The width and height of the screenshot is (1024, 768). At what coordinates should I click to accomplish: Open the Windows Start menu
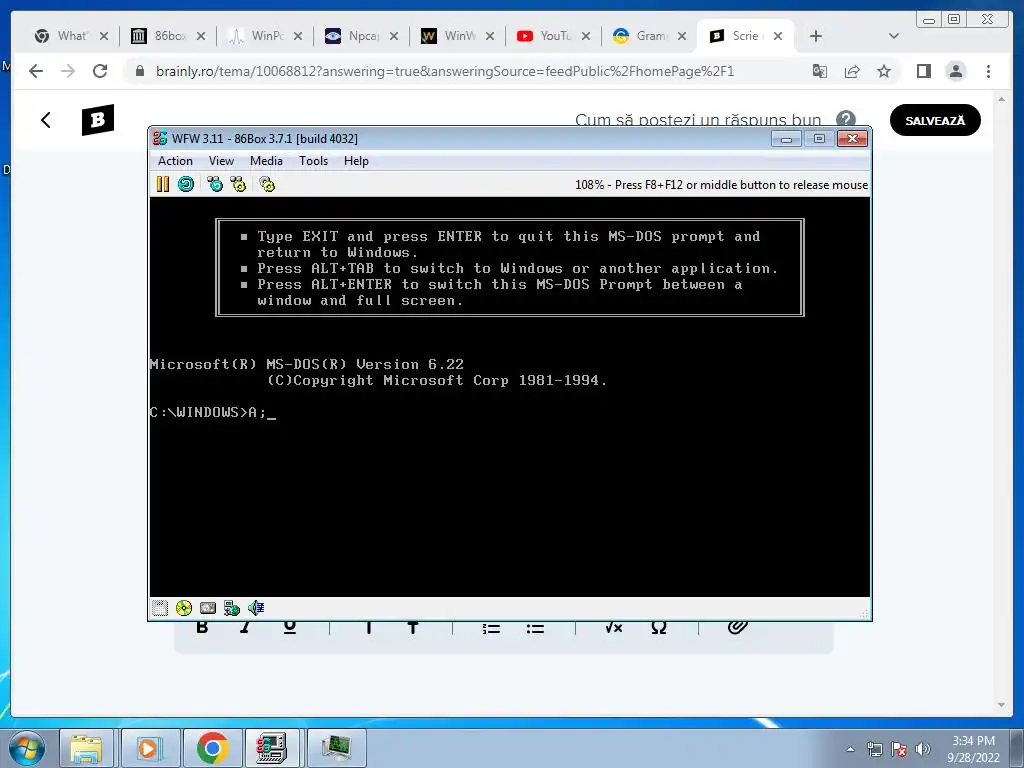[x=27, y=748]
